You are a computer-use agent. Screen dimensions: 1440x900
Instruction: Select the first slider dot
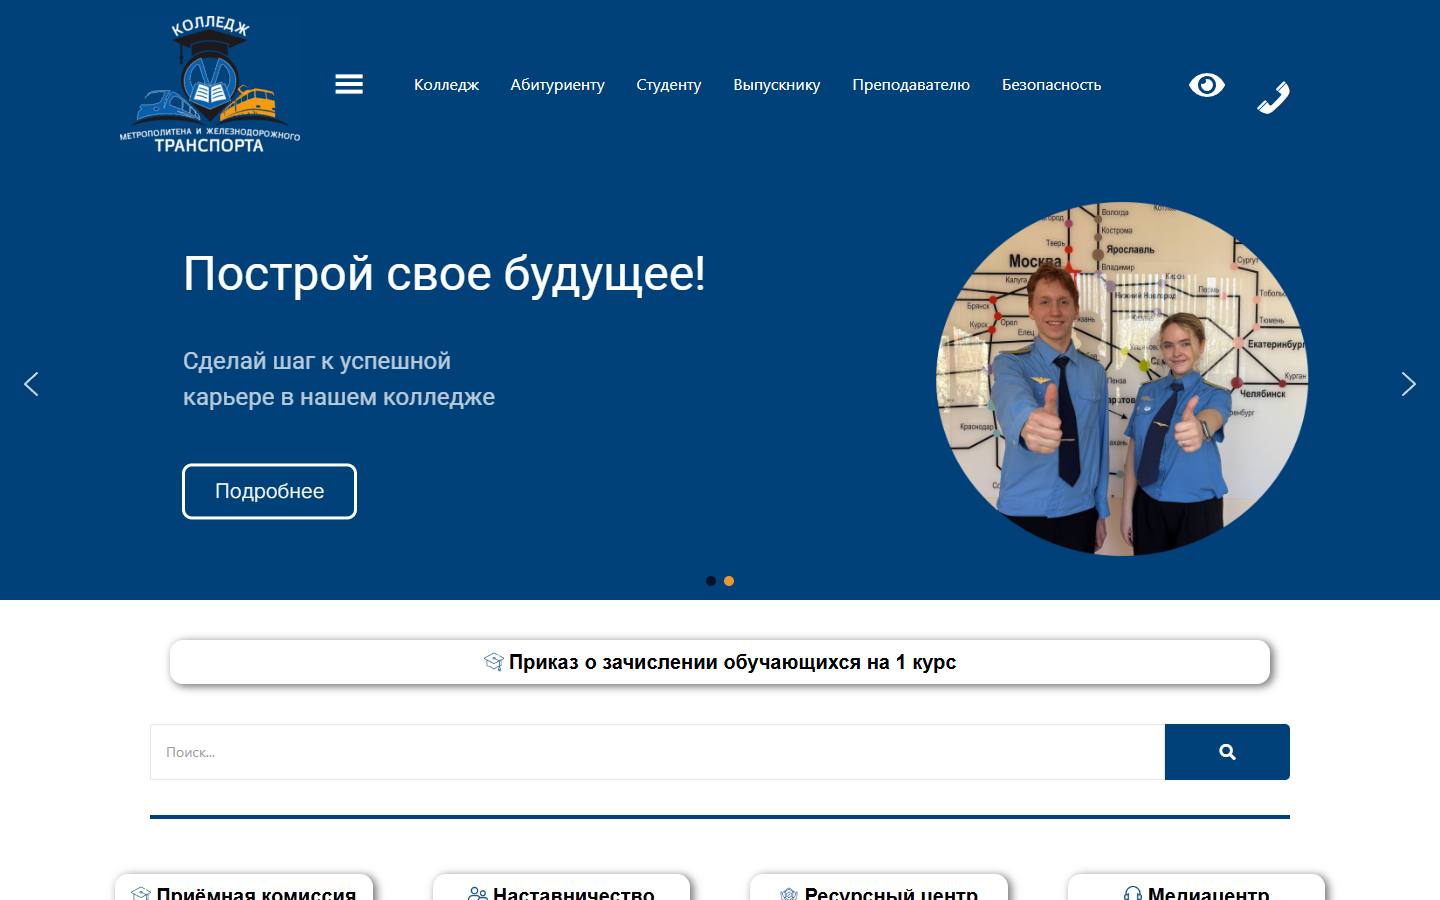click(711, 581)
